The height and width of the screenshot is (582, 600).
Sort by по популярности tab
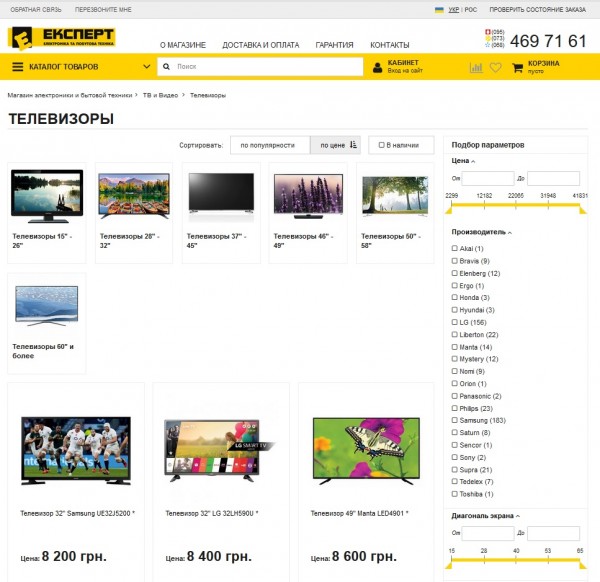268,145
